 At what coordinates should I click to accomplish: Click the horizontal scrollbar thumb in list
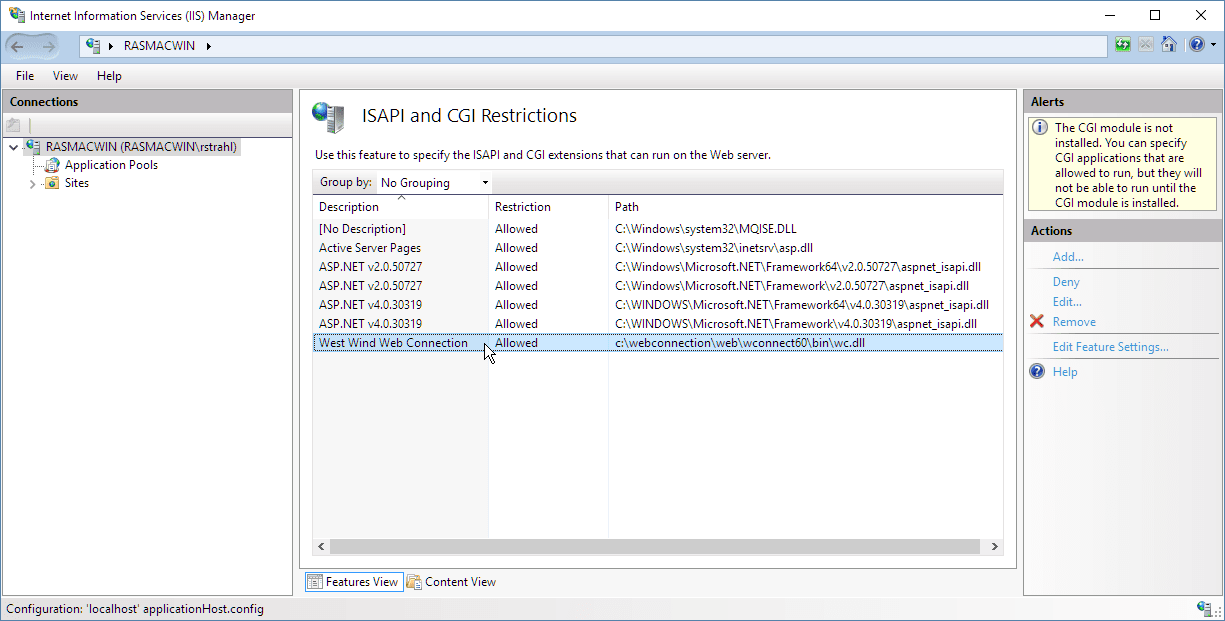(655, 547)
